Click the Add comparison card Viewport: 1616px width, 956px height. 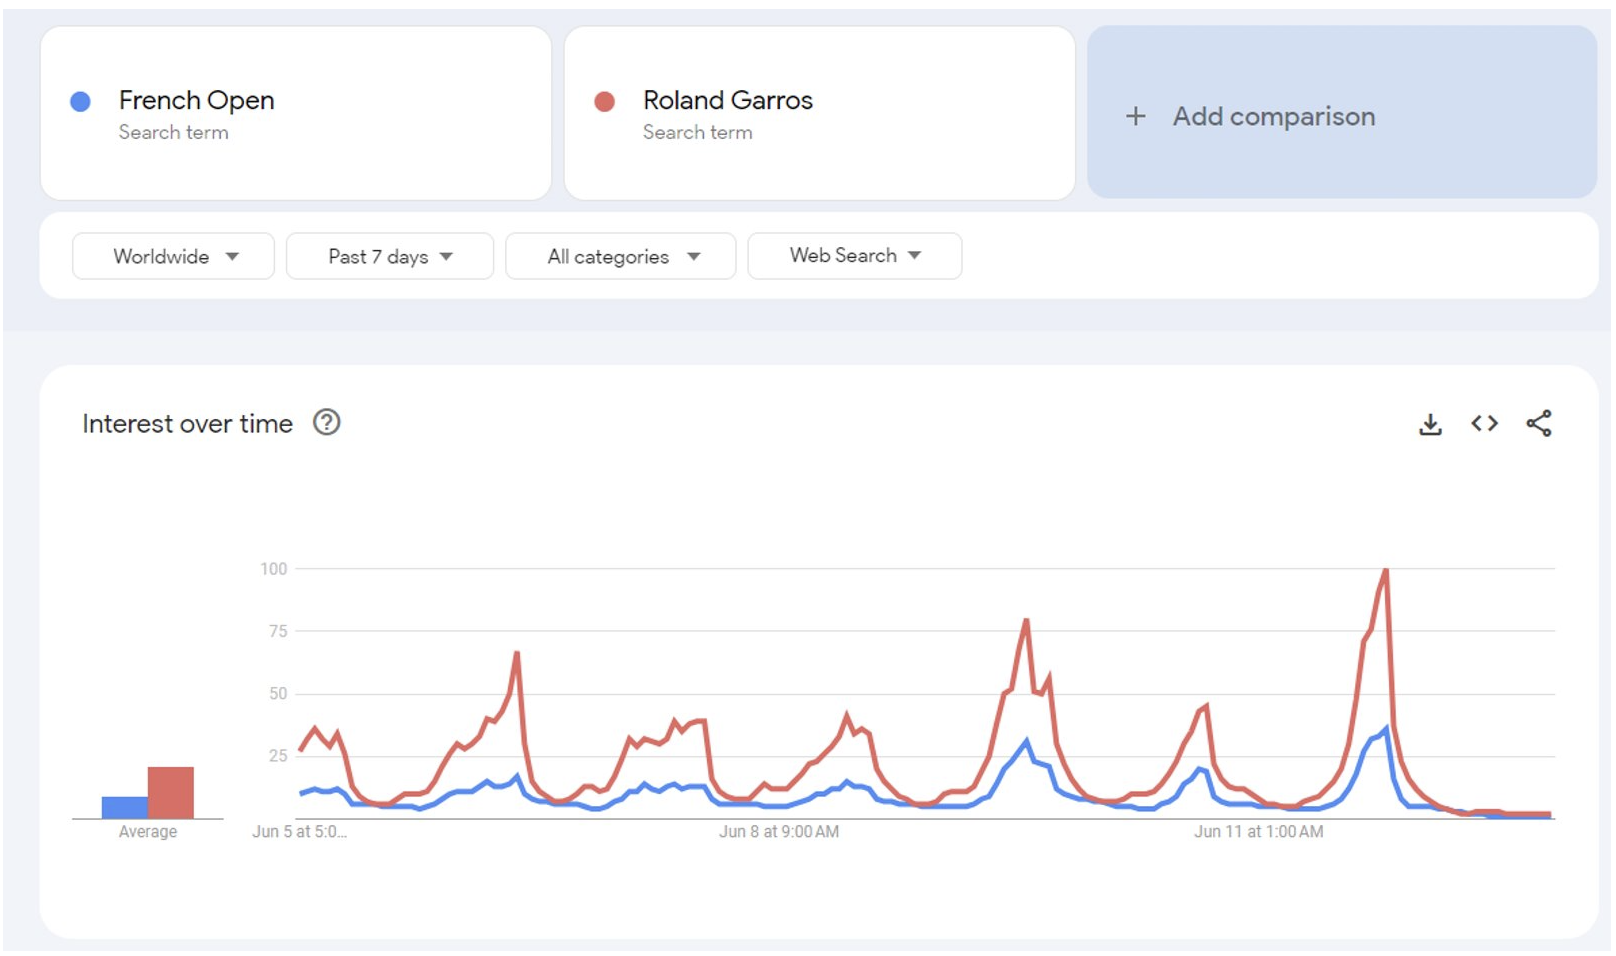click(x=1342, y=112)
